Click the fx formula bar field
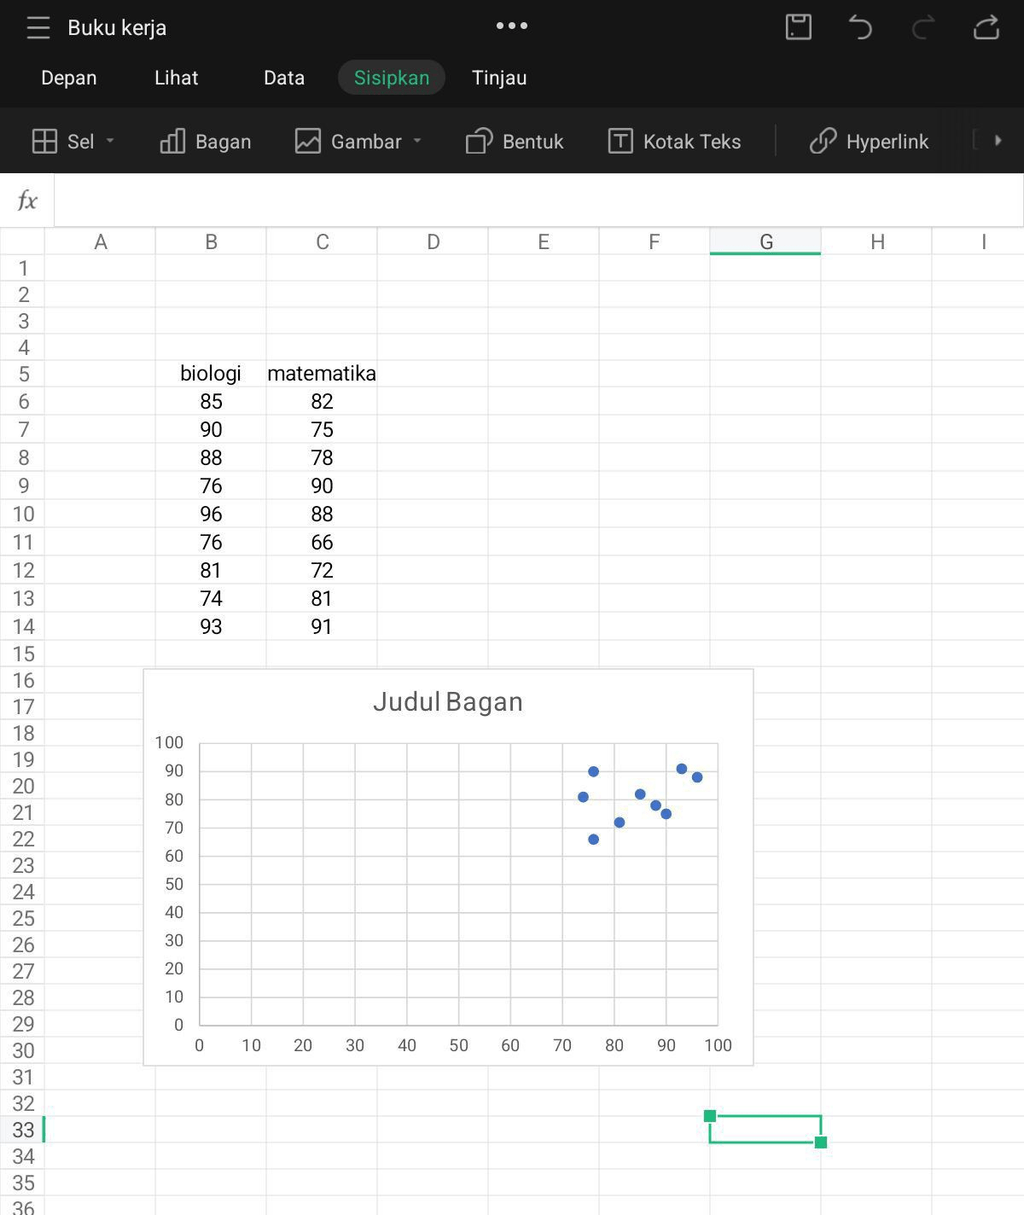Screen dimensions: 1024x1215 pyautogui.click(x=538, y=201)
